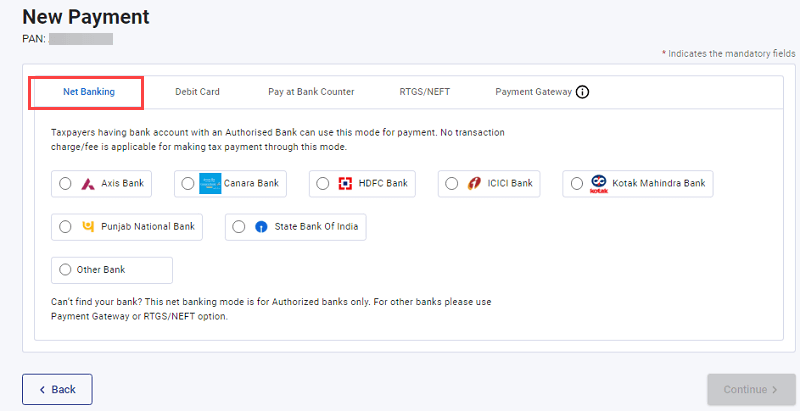Select the Axis Bank radio button
Screen dimensions: 800x411
pos(65,184)
